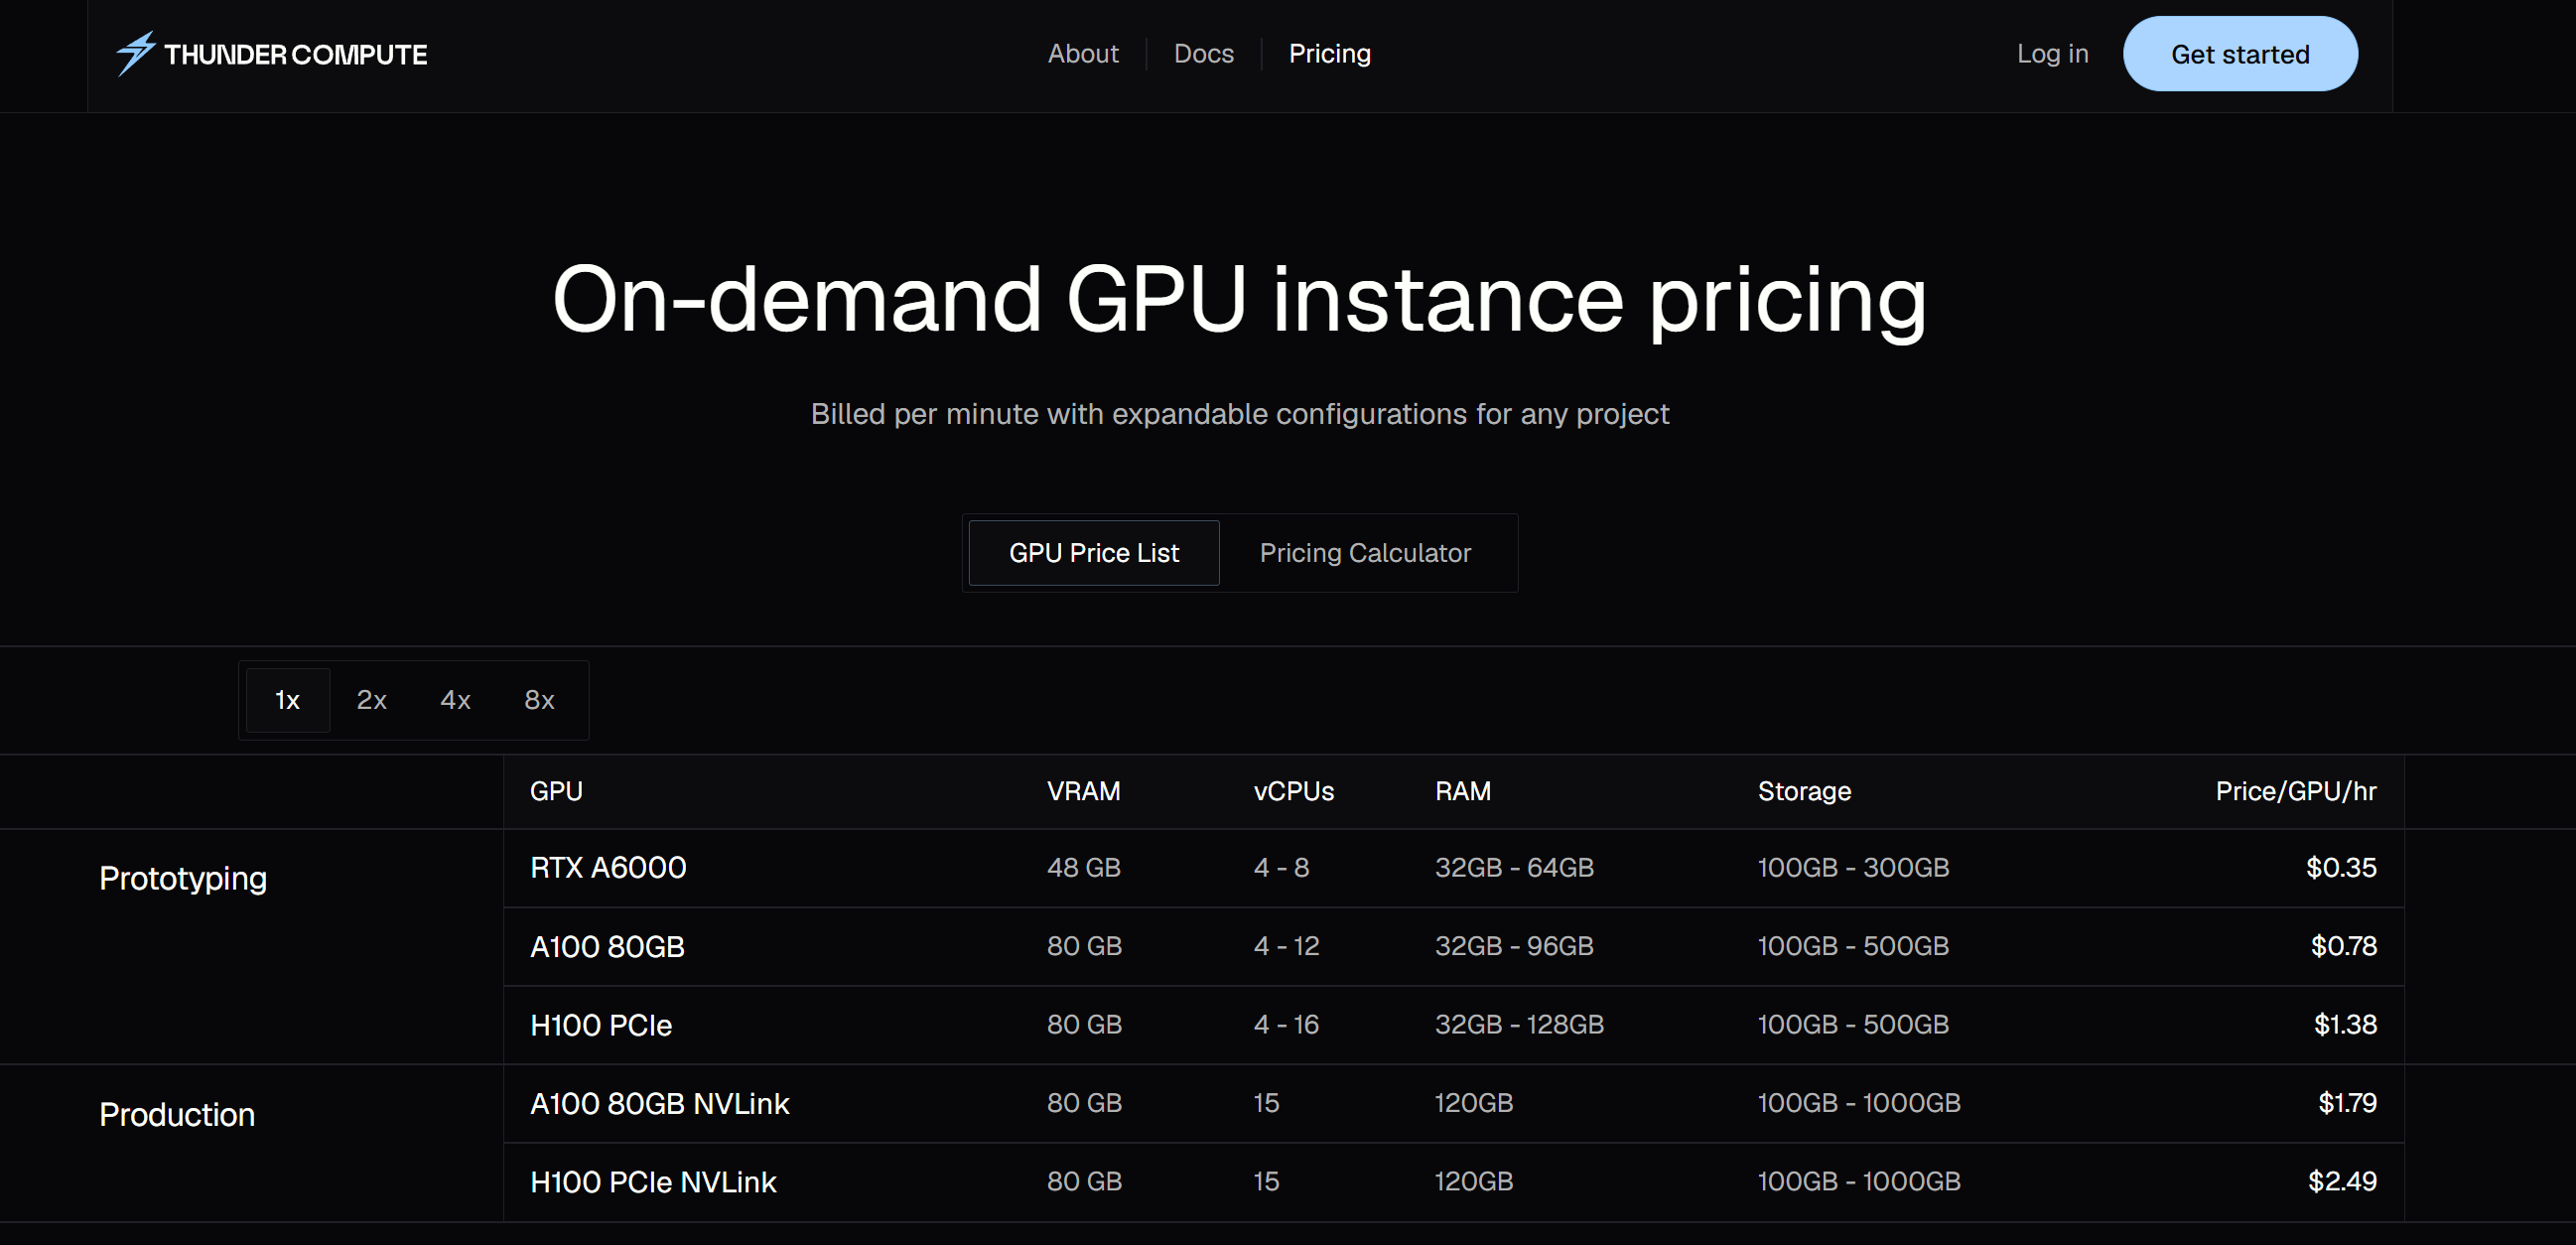2576x1245 pixels.
Task: Click the H100 PCIe NVLink row
Action: click(653, 1182)
